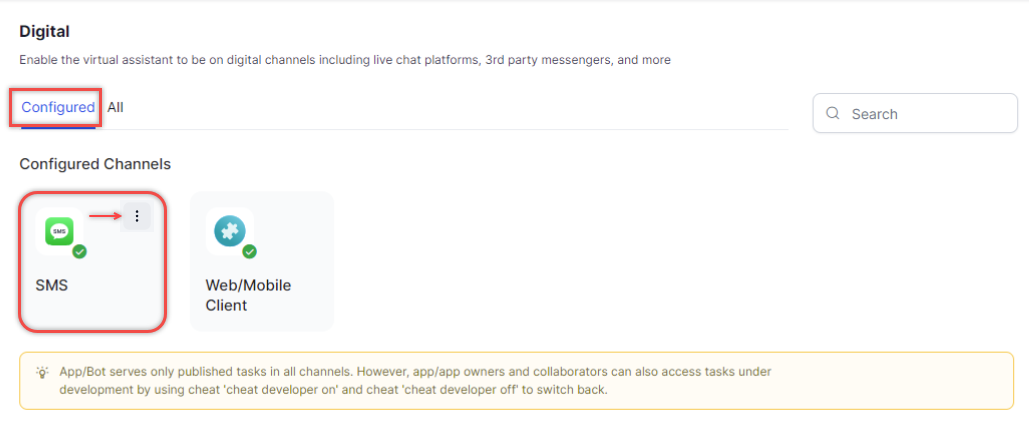Click the lightbulb tip icon in the banner
The image size is (1029, 436).
pyautogui.click(x=42, y=372)
